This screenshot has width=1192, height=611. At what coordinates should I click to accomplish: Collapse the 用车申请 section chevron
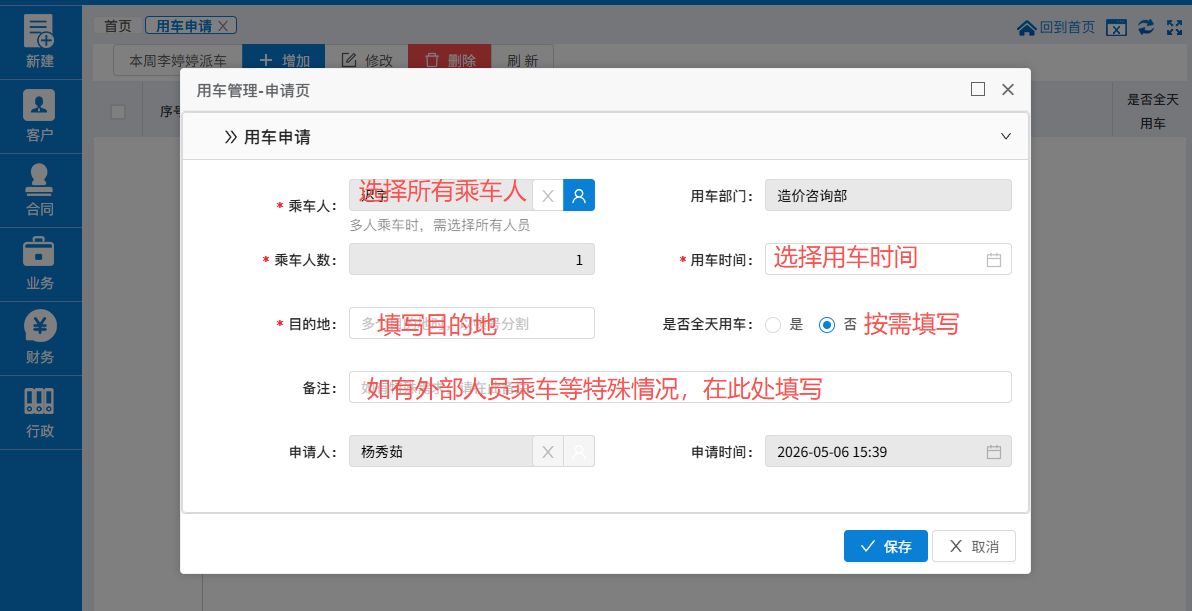(x=1006, y=136)
